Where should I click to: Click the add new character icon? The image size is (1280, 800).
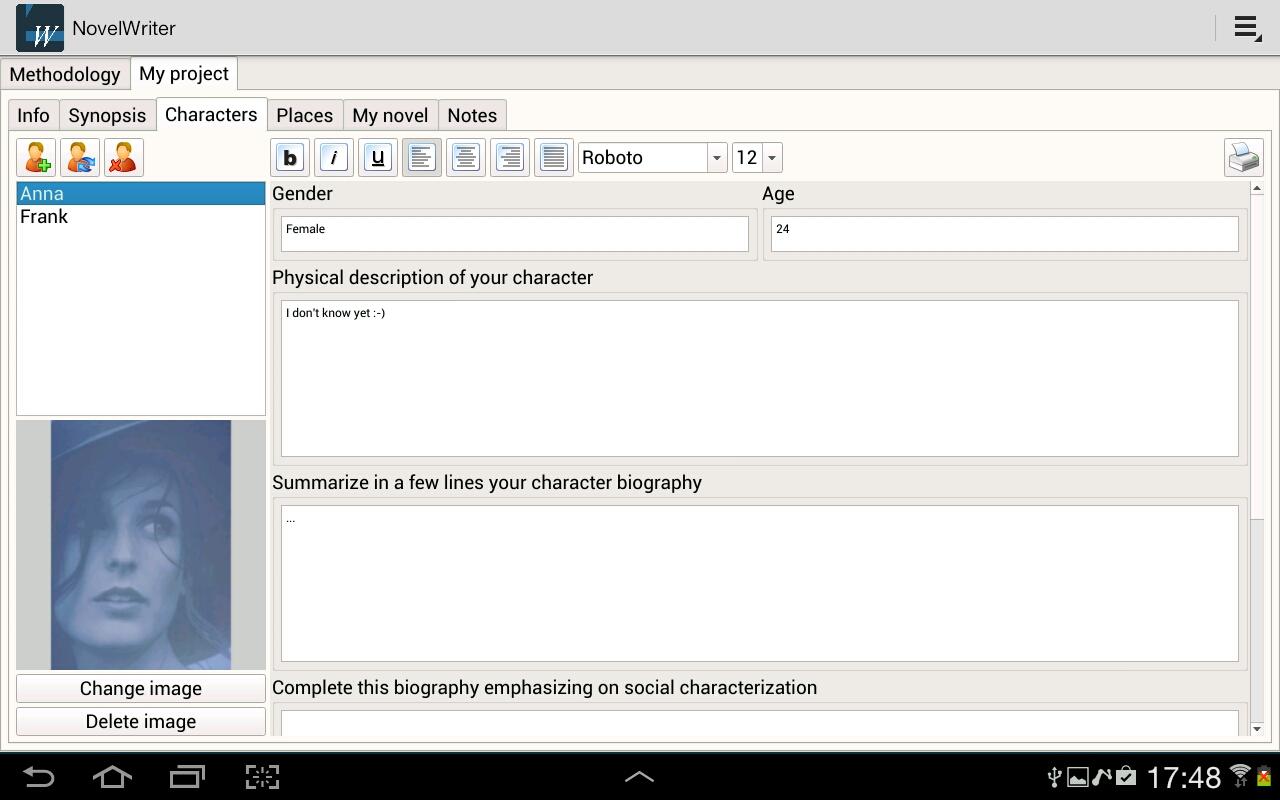click(36, 158)
